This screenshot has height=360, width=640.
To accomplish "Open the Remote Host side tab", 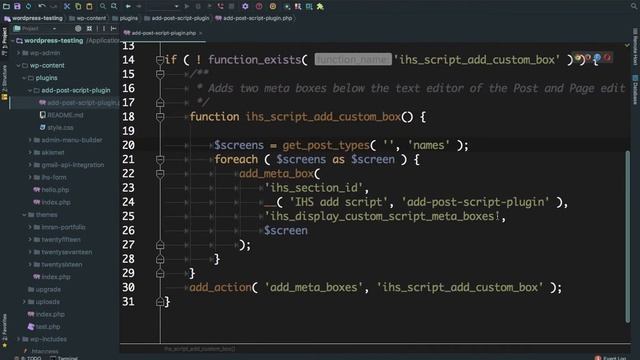I will click(x=635, y=47).
